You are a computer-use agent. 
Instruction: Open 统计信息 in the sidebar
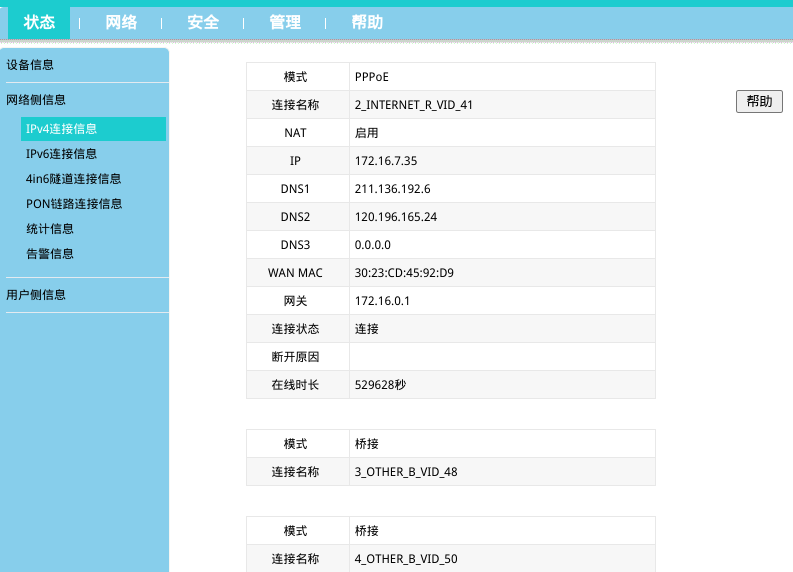[x=50, y=229]
